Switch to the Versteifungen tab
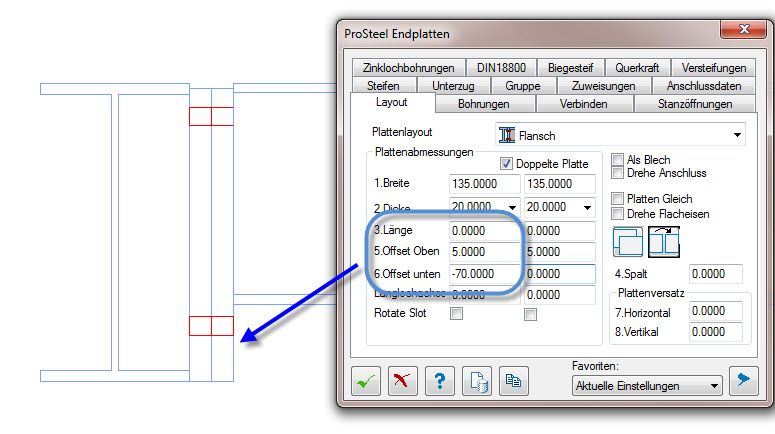Image resolution: width=775 pixels, height=434 pixels. coord(714,68)
